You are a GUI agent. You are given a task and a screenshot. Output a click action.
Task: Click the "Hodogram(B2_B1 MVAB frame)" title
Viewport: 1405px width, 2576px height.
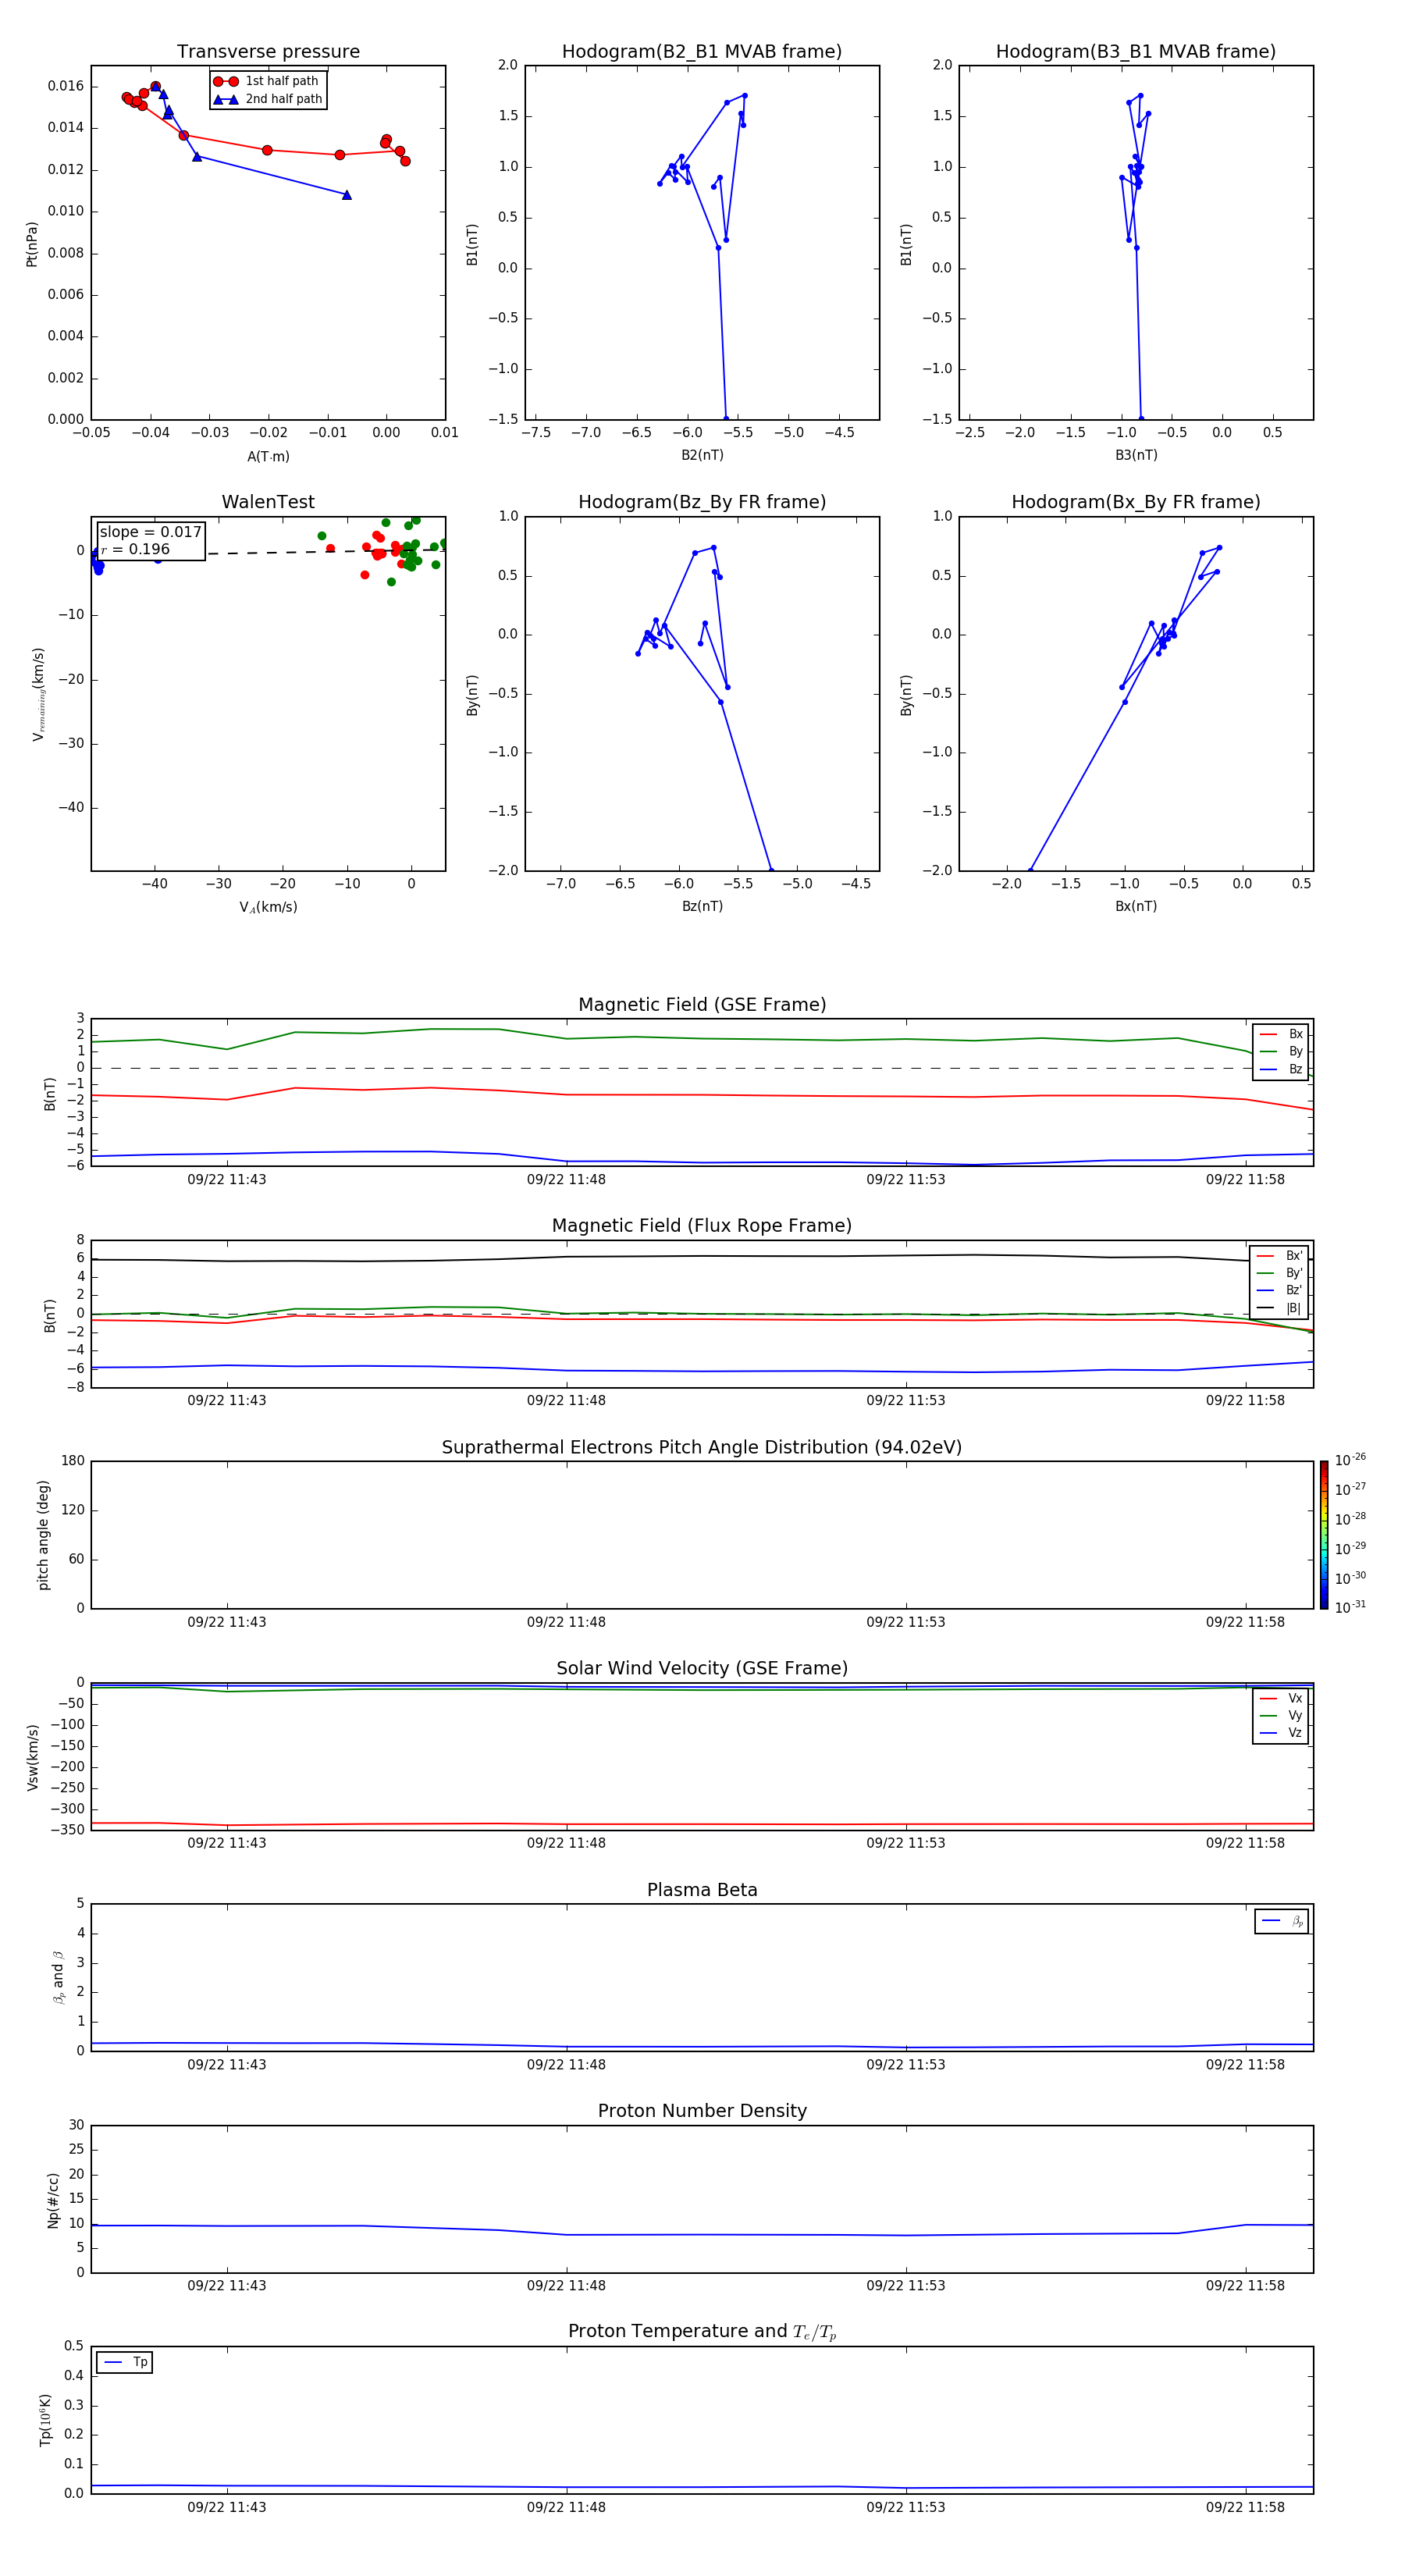702,51
